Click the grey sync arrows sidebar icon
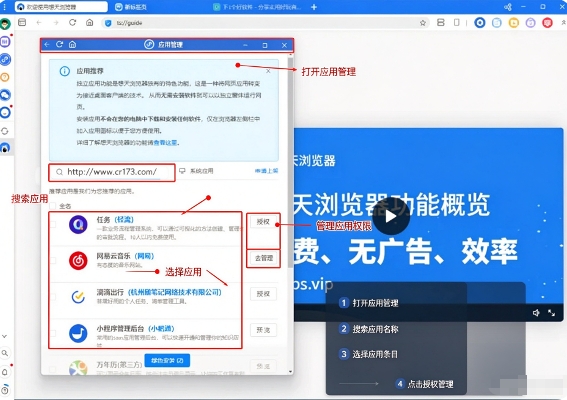 [x=5, y=131]
